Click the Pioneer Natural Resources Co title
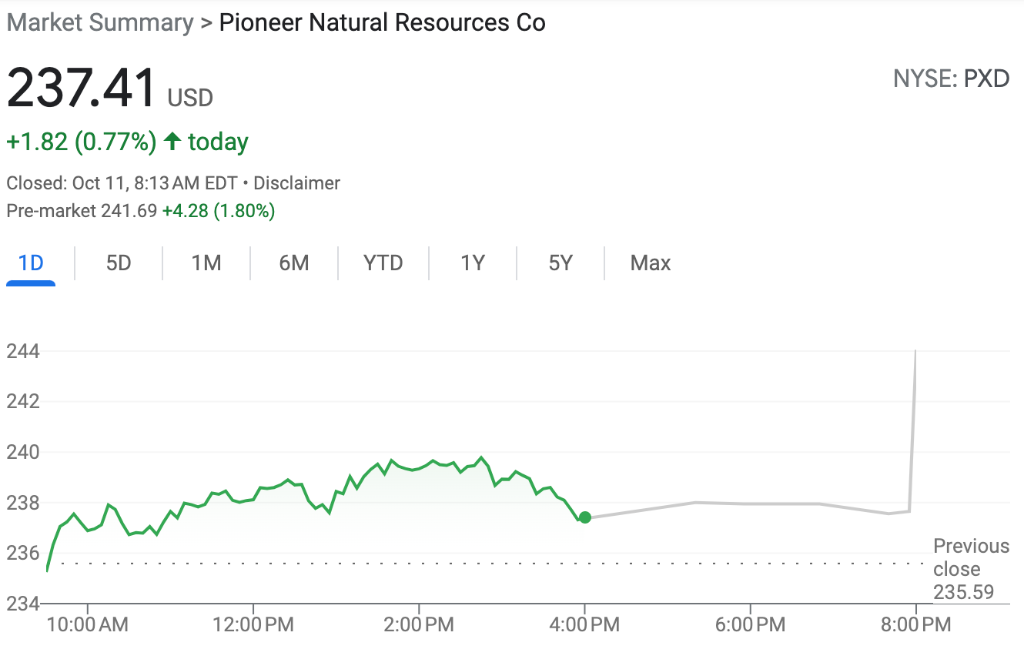This screenshot has height=657, width=1024. tap(382, 23)
